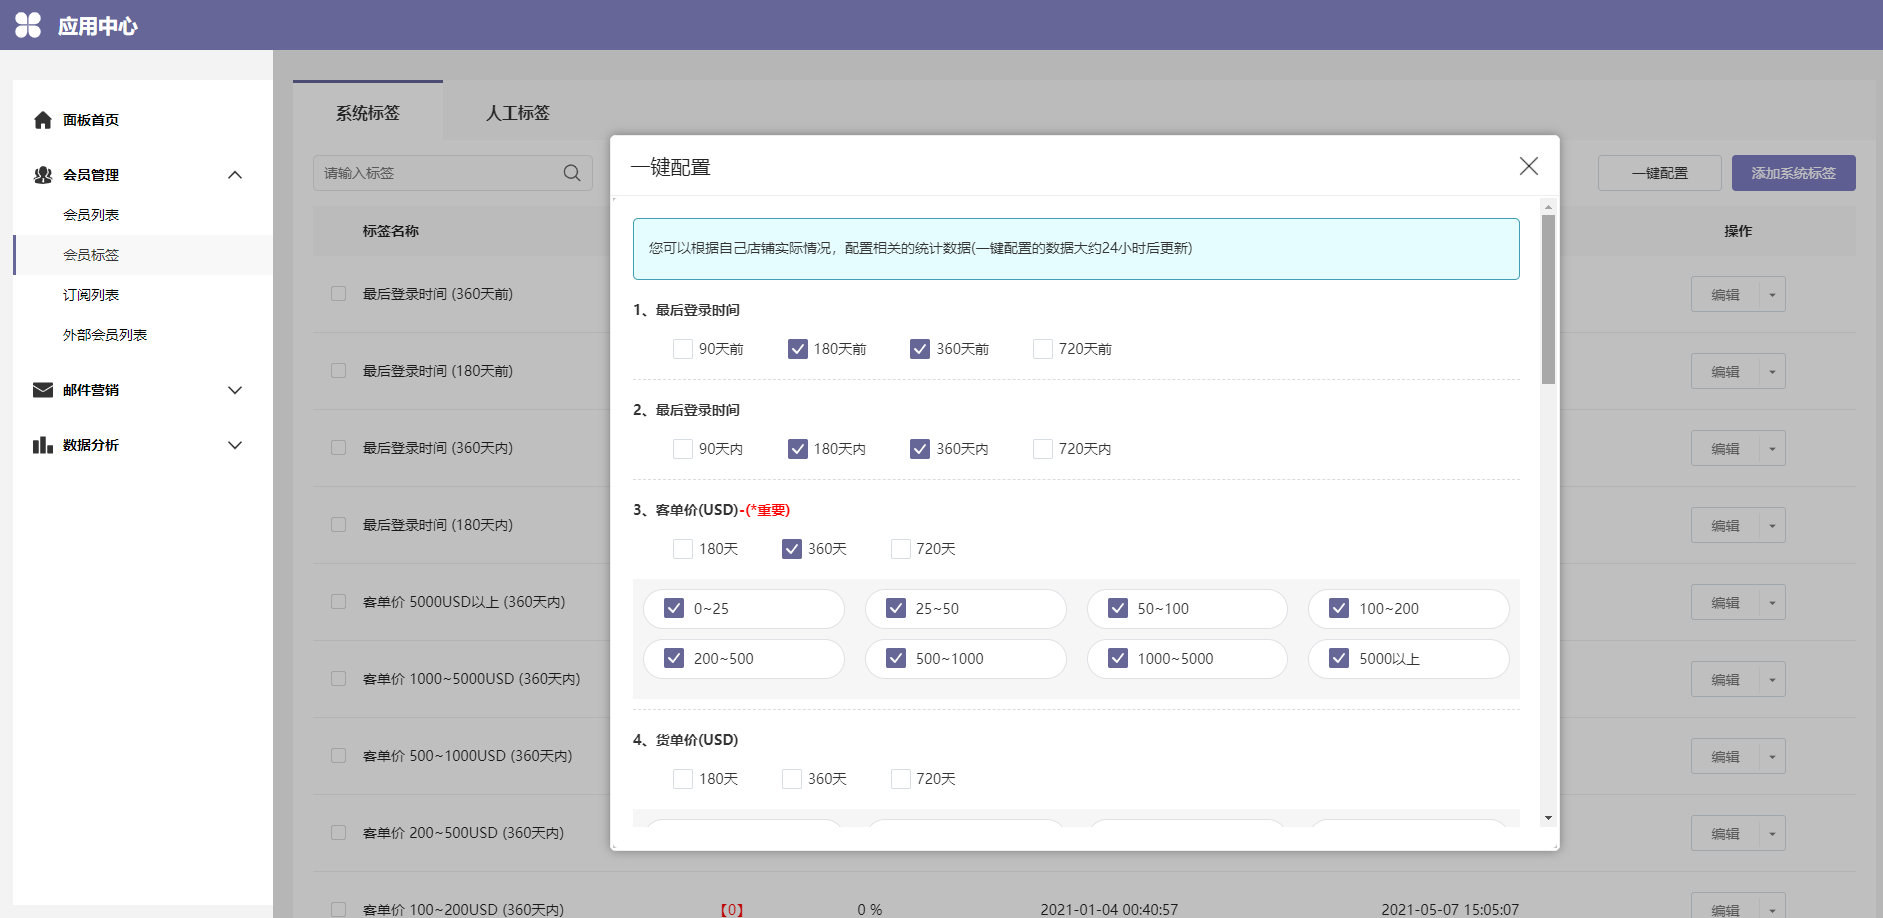Check 90天前 under last login time
1883x918 pixels.
(x=683, y=349)
